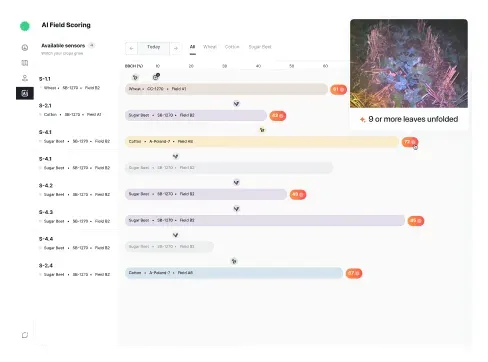
Task: Click the plus icon beside Available sensors
Action: (x=92, y=45)
